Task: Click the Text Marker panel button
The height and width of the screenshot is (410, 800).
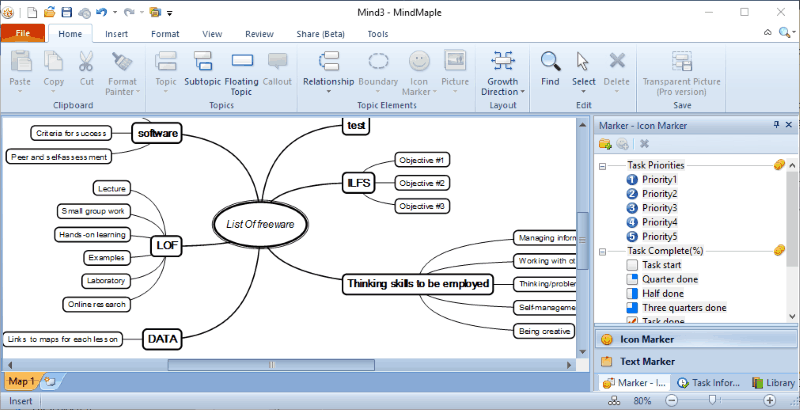Action: pyautogui.click(x=696, y=362)
